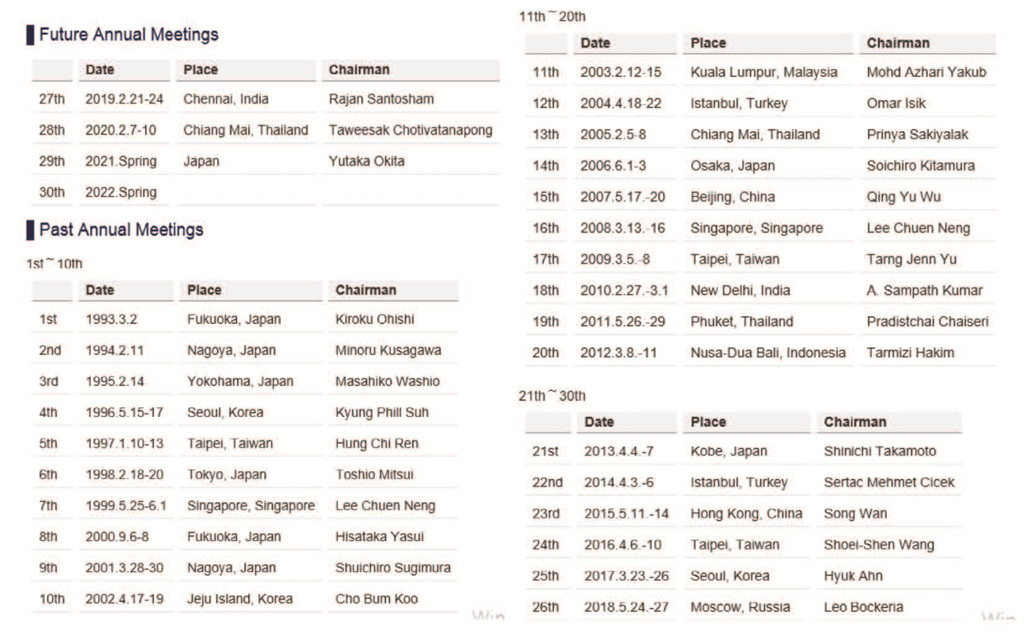Select the 1st~10th section label
Image resolution: width=1024 pixels, height=638 pixels.
click(54, 263)
